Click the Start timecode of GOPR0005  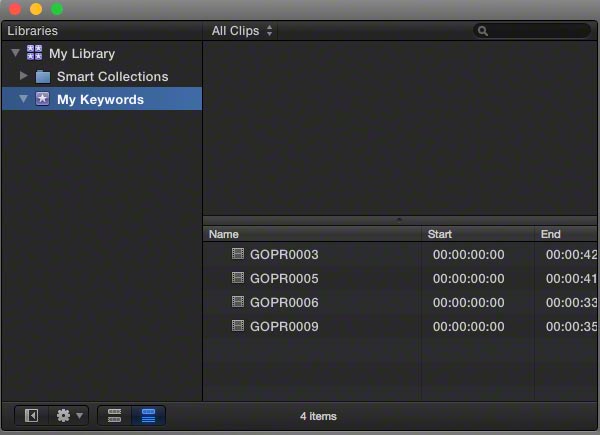(x=468, y=279)
